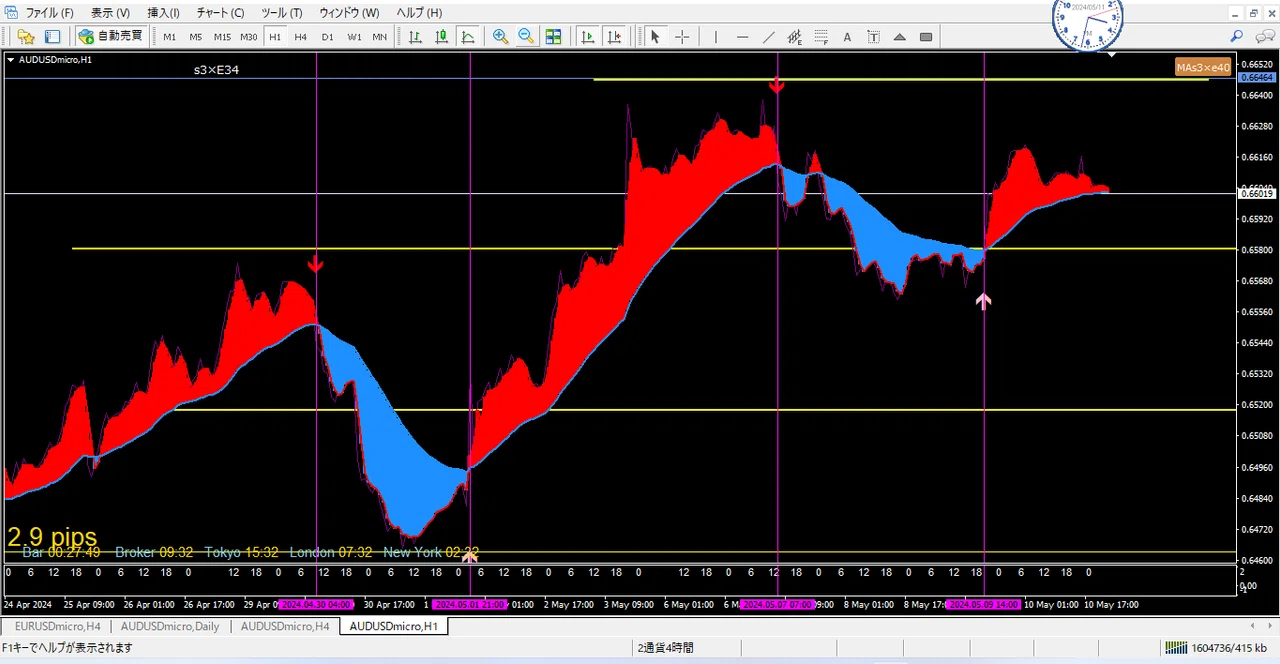Select candlestick chart display icon
Screen dimensions: 1280x664
click(x=441, y=36)
